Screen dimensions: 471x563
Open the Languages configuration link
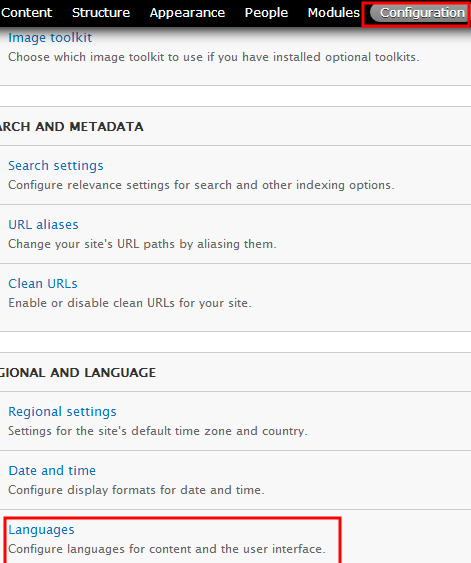[41, 530]
